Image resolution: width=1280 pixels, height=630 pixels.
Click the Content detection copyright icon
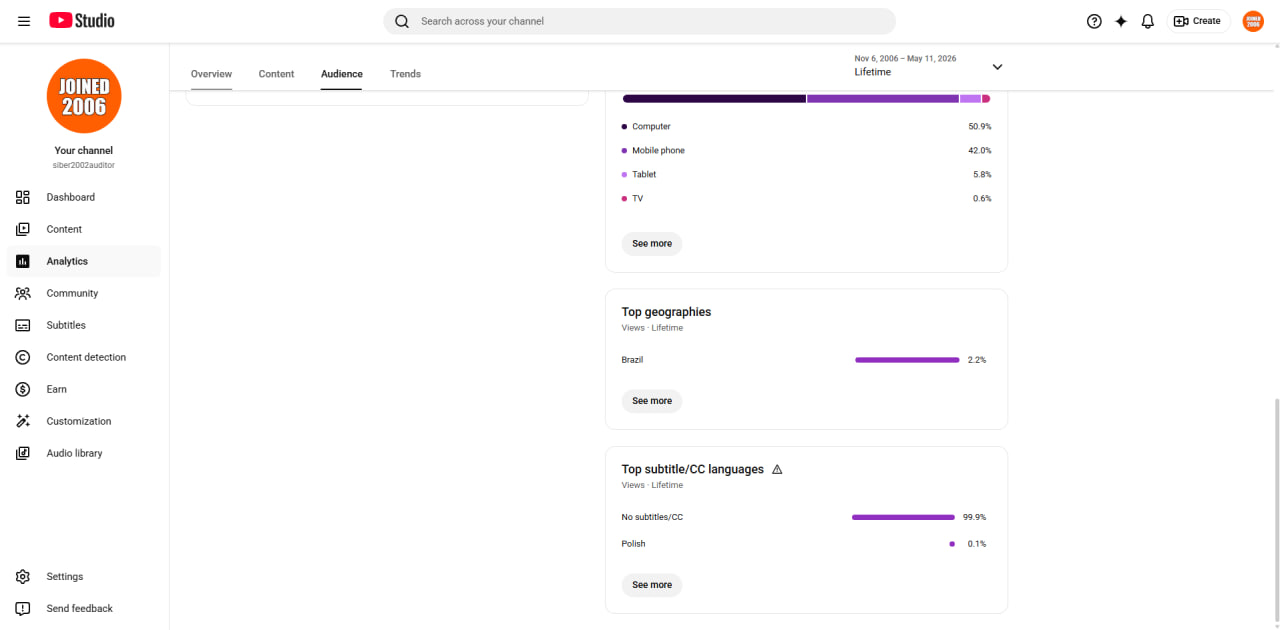(23, 357)
